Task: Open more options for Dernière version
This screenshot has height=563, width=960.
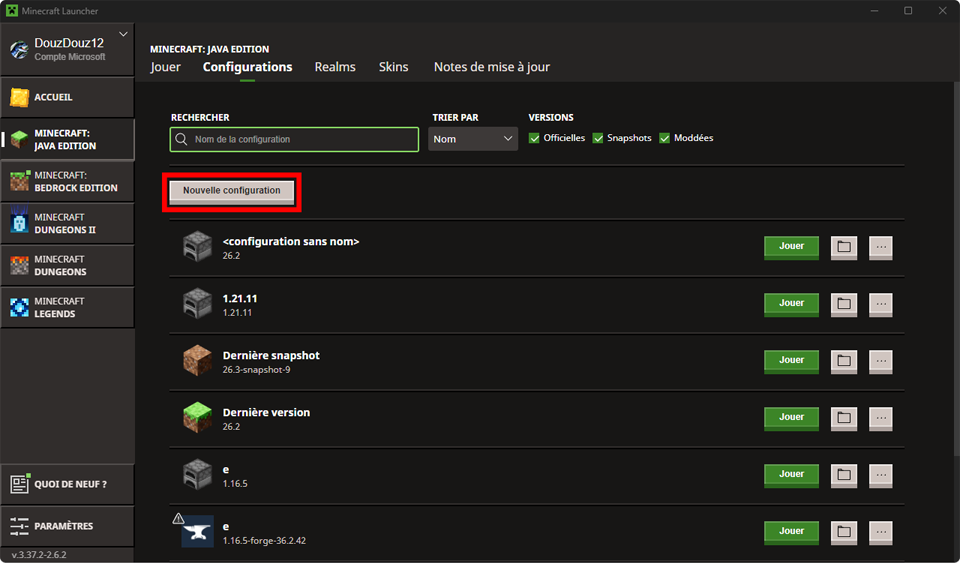Action: click(x=880, y=418)
